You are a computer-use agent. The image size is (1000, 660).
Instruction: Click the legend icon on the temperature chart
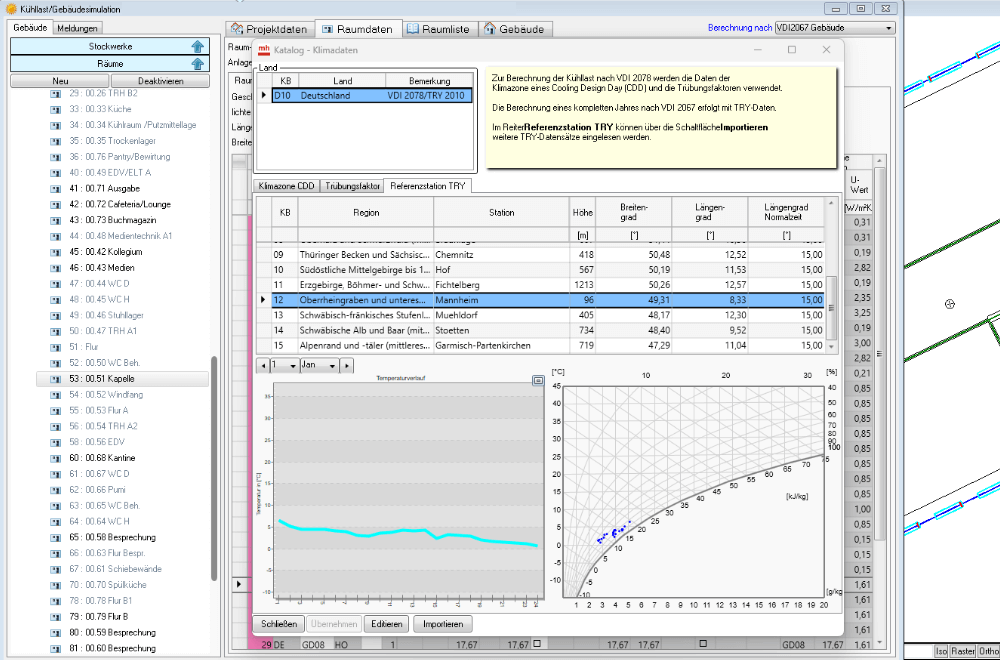click(538, 380)
